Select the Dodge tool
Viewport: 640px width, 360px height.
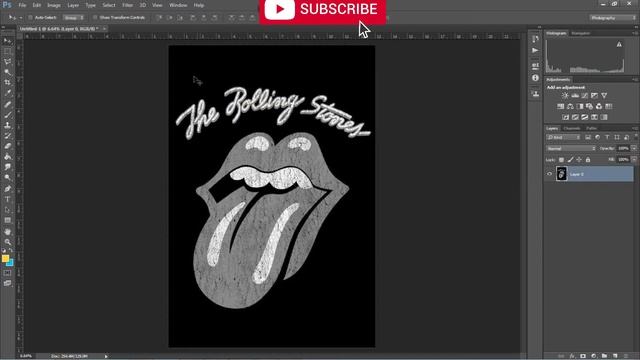point(7,178)
